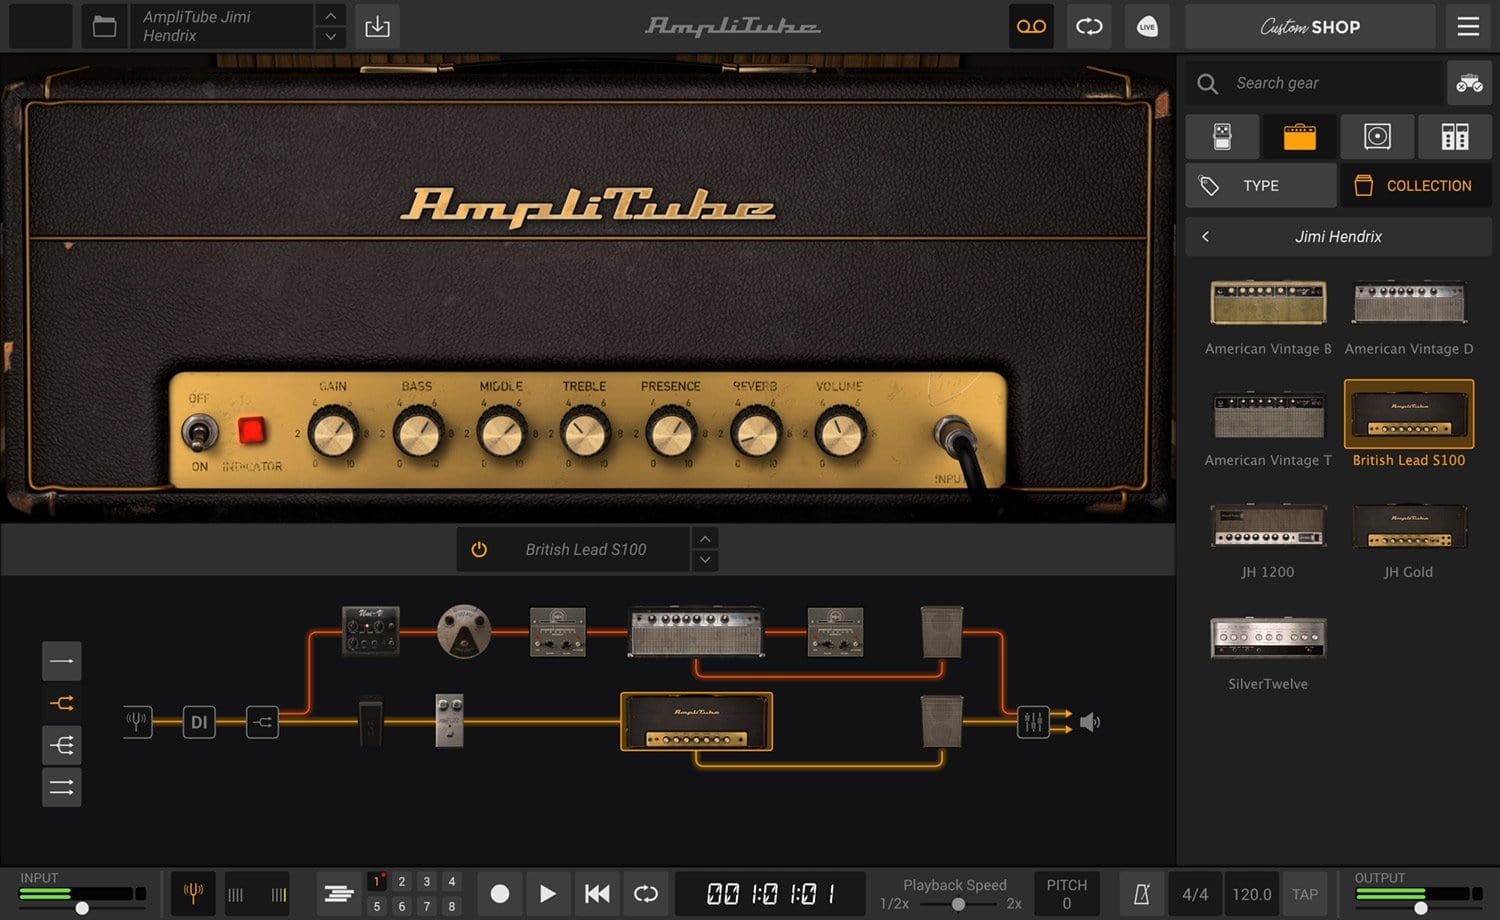This screenshot has width=1500, height=920.
Task: Start recording
Action: [x=500, y=893]
